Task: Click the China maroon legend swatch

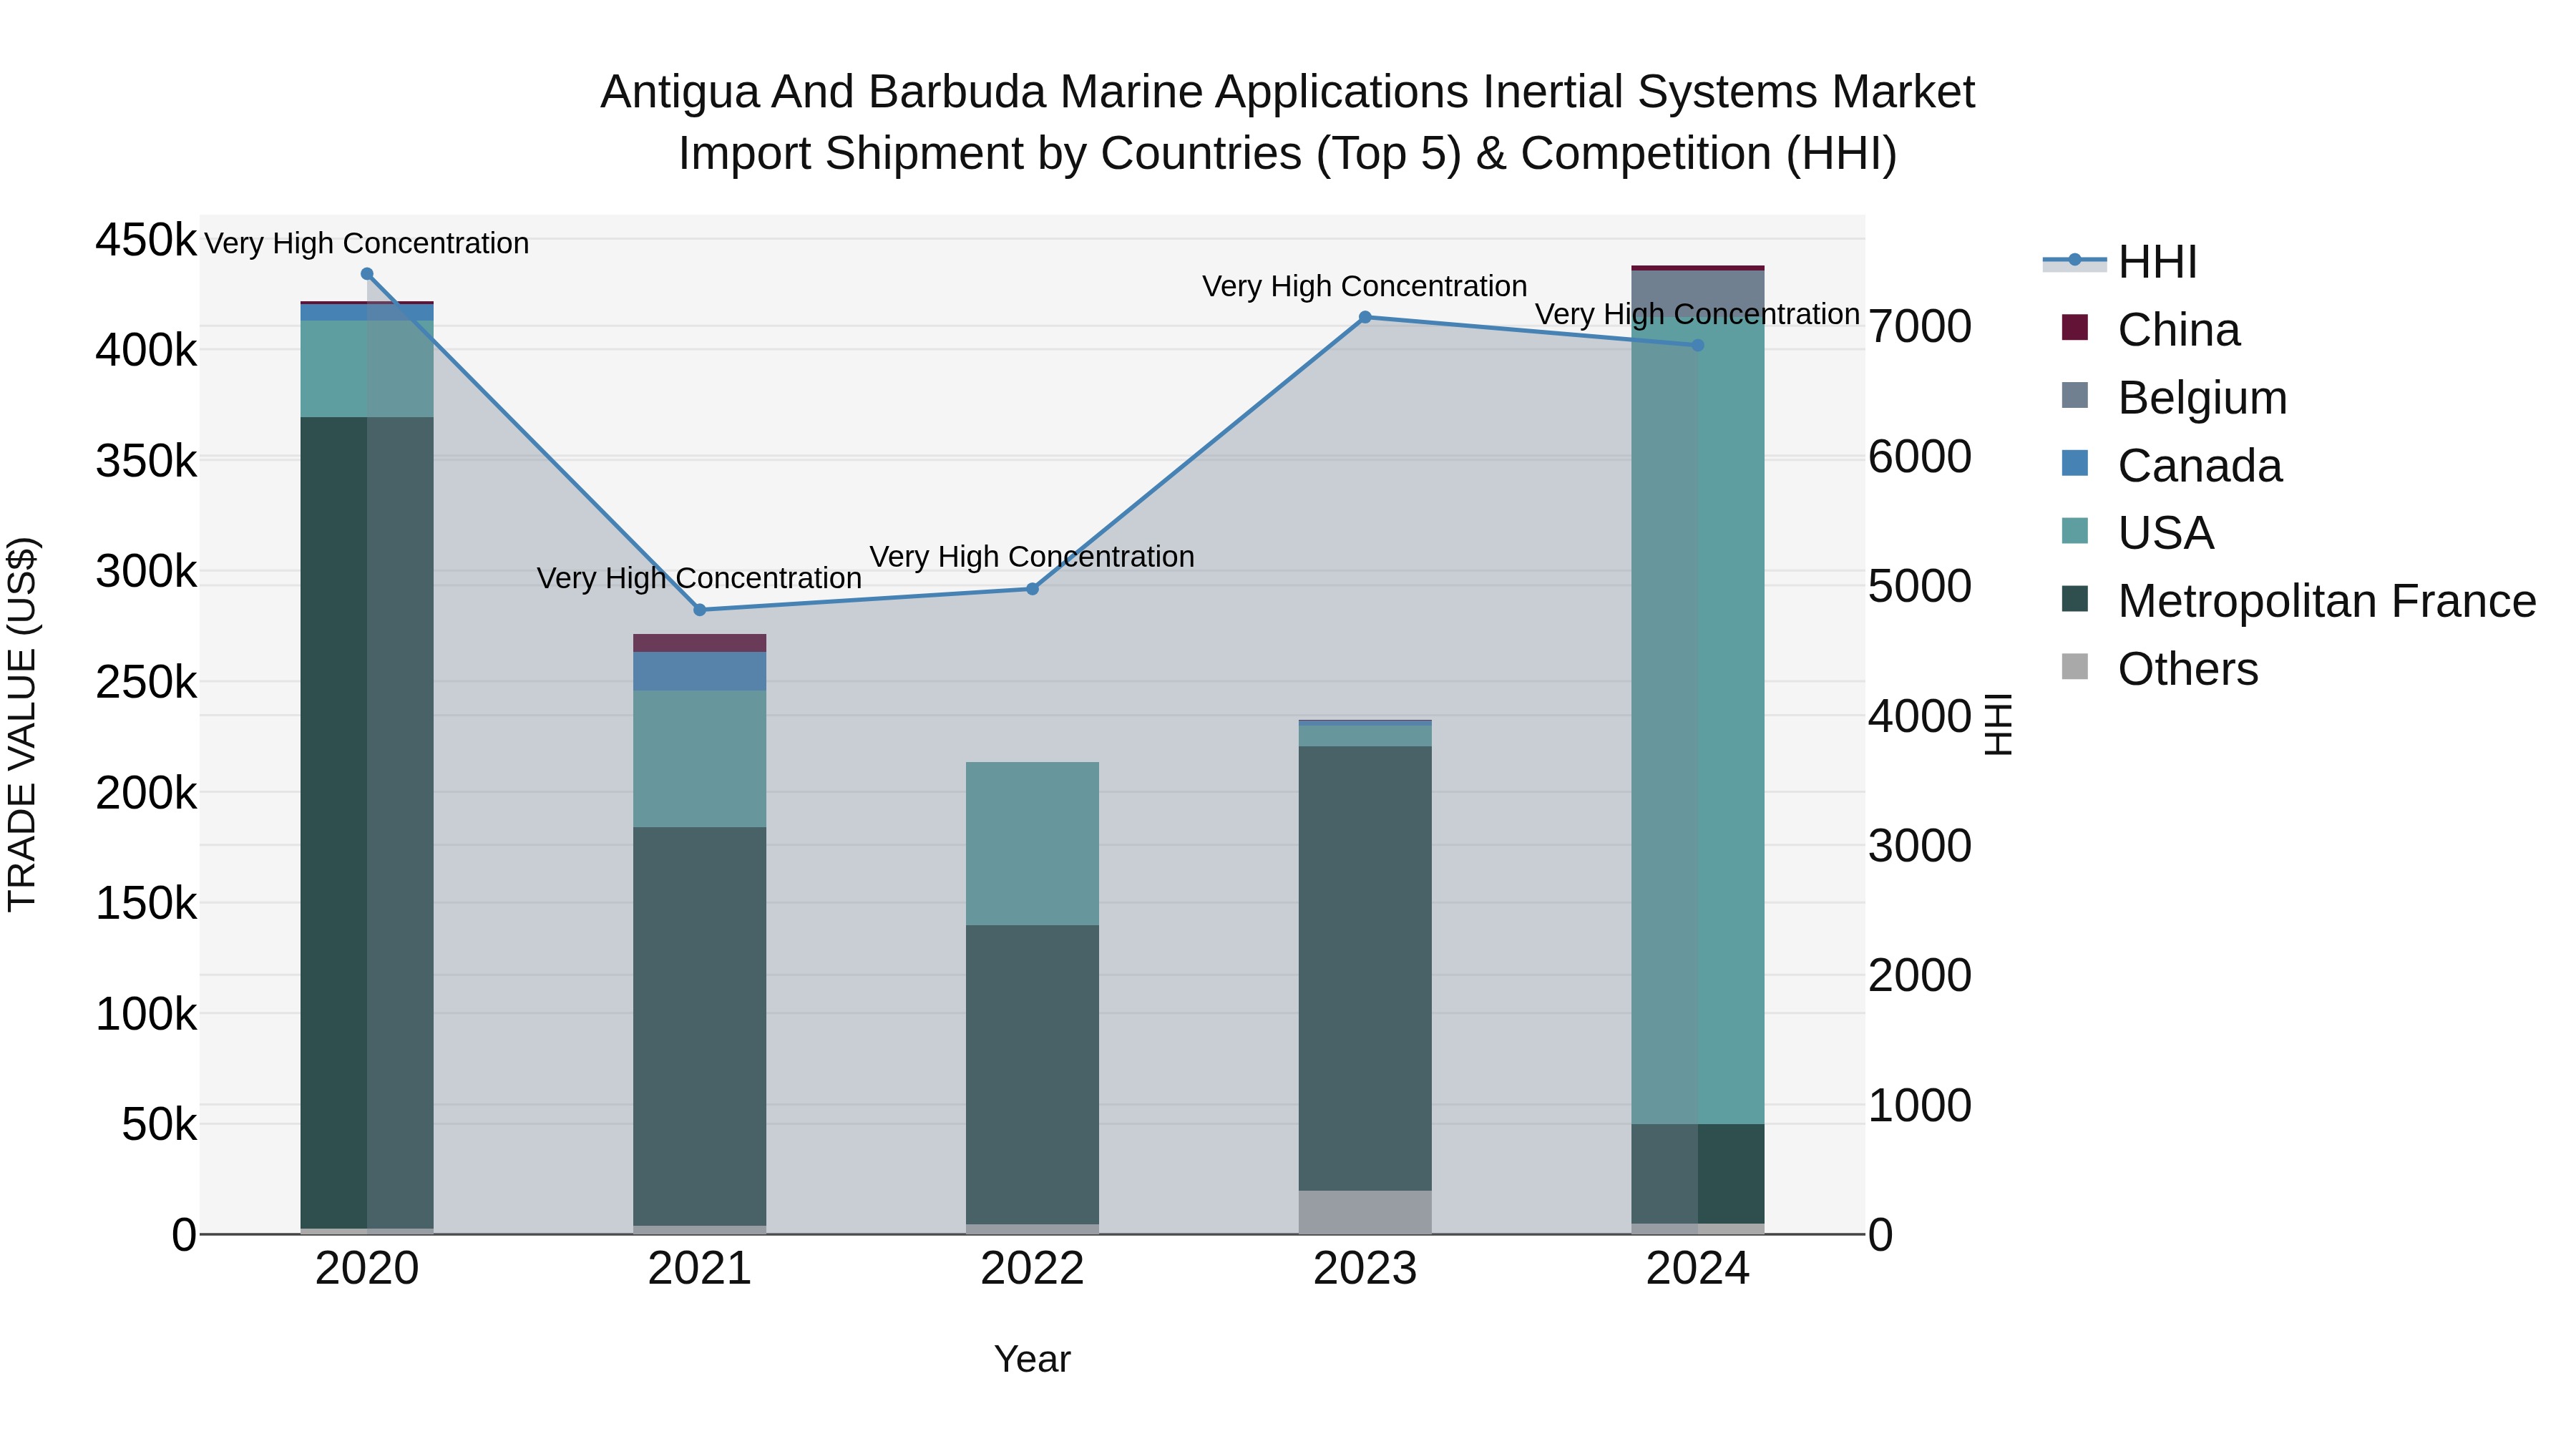Action: 2075,327
